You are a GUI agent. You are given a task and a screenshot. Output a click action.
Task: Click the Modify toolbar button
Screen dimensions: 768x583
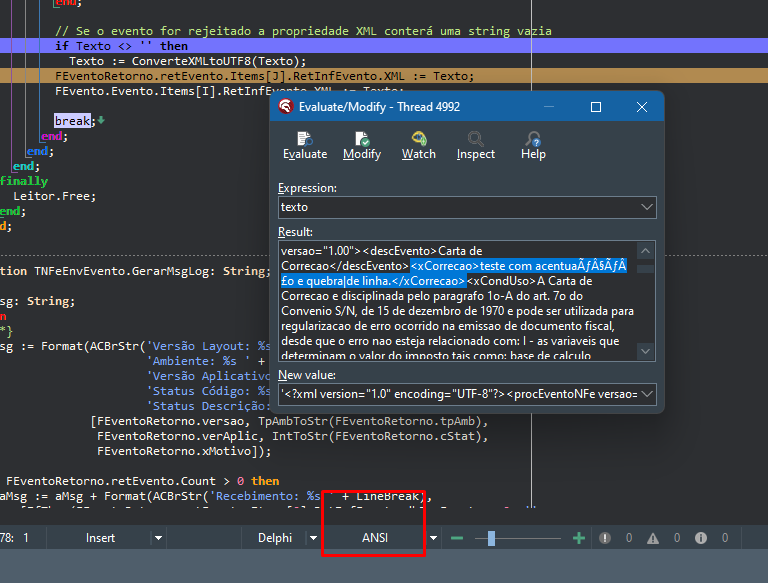point(362,146)
